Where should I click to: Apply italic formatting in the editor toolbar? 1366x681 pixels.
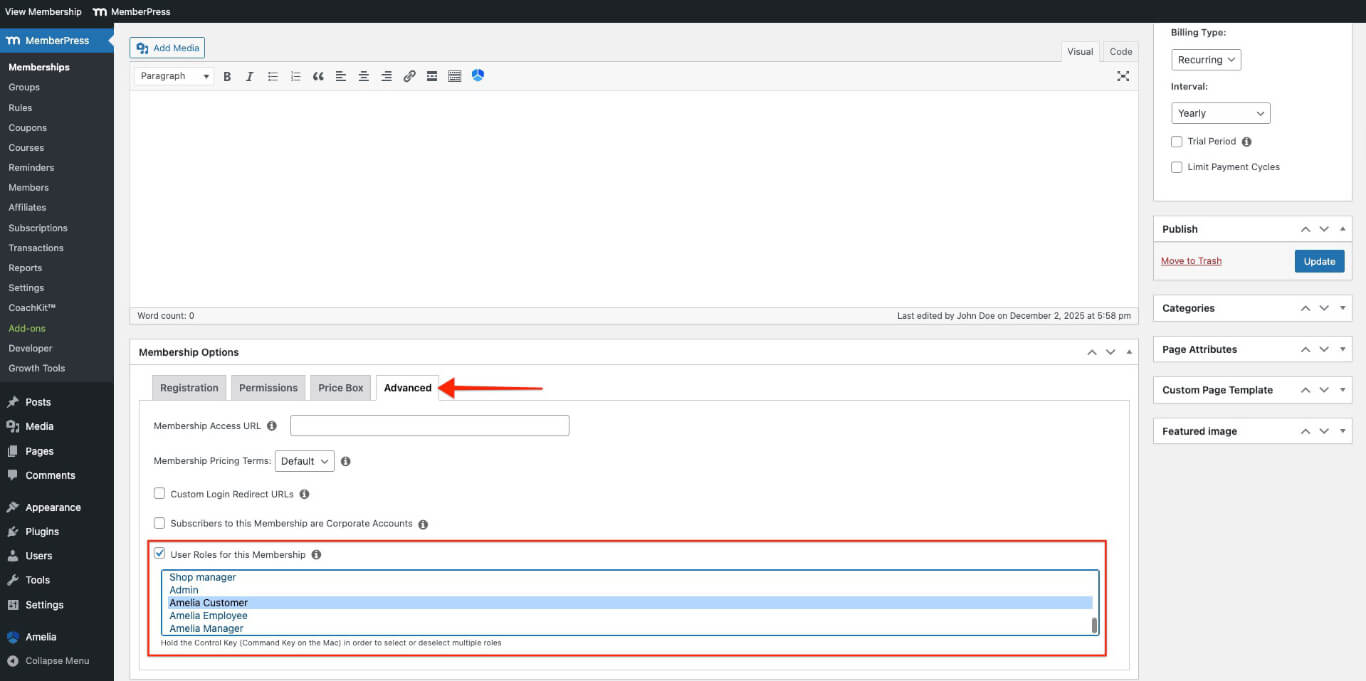point(249,76)
